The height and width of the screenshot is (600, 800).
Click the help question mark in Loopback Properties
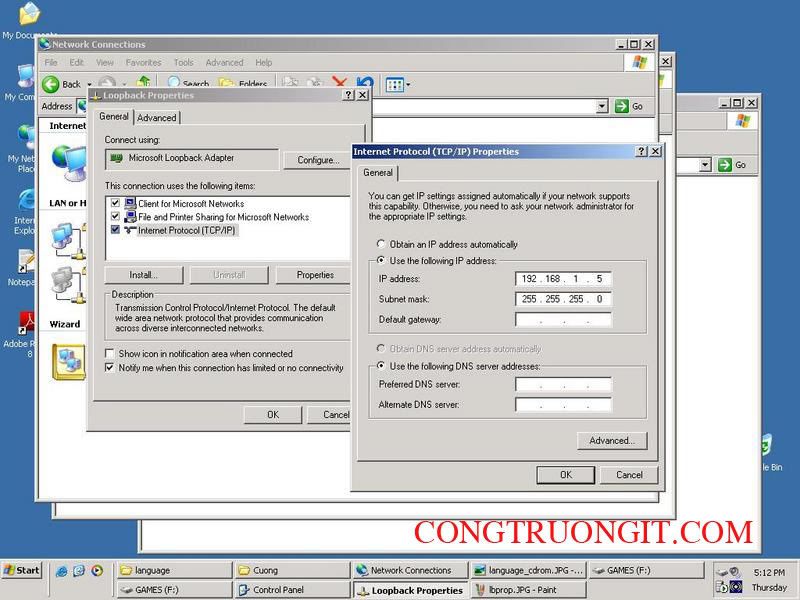(x=348, y=95)
